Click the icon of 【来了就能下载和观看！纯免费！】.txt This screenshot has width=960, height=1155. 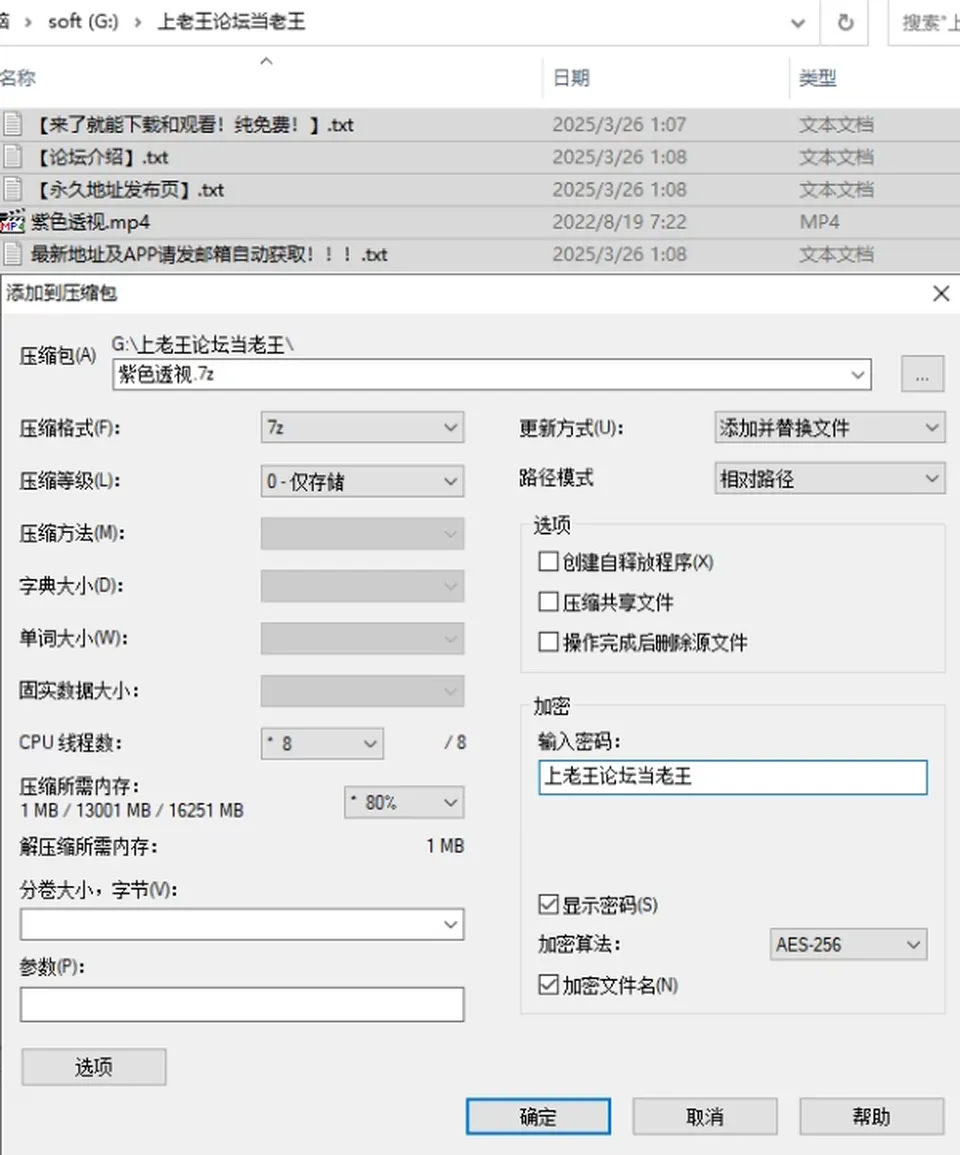pyautogui.click(x=12, y=124)
